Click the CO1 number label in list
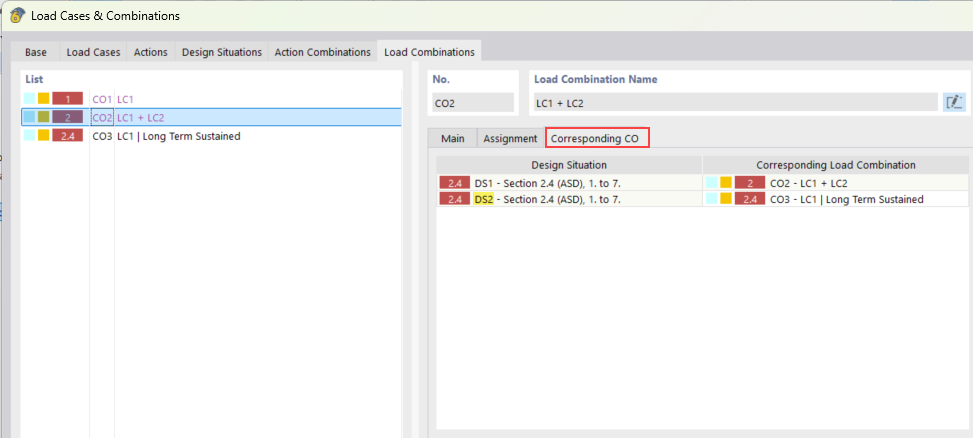 (102, 99)
